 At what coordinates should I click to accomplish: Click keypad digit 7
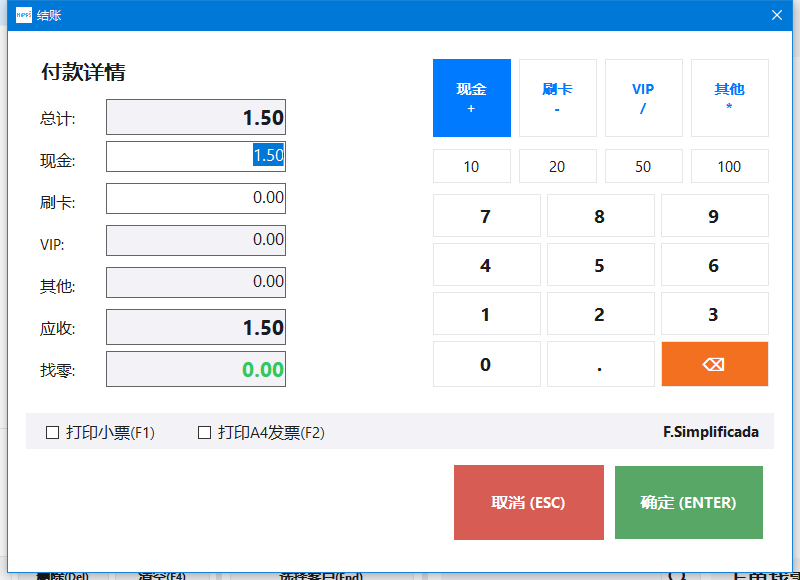pos(486,216)
